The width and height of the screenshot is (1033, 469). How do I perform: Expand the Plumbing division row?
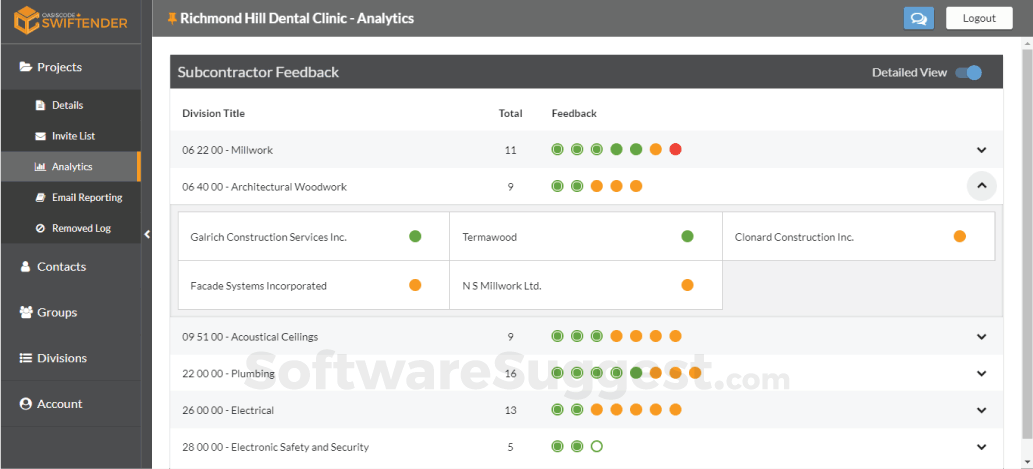click(982, 373)
